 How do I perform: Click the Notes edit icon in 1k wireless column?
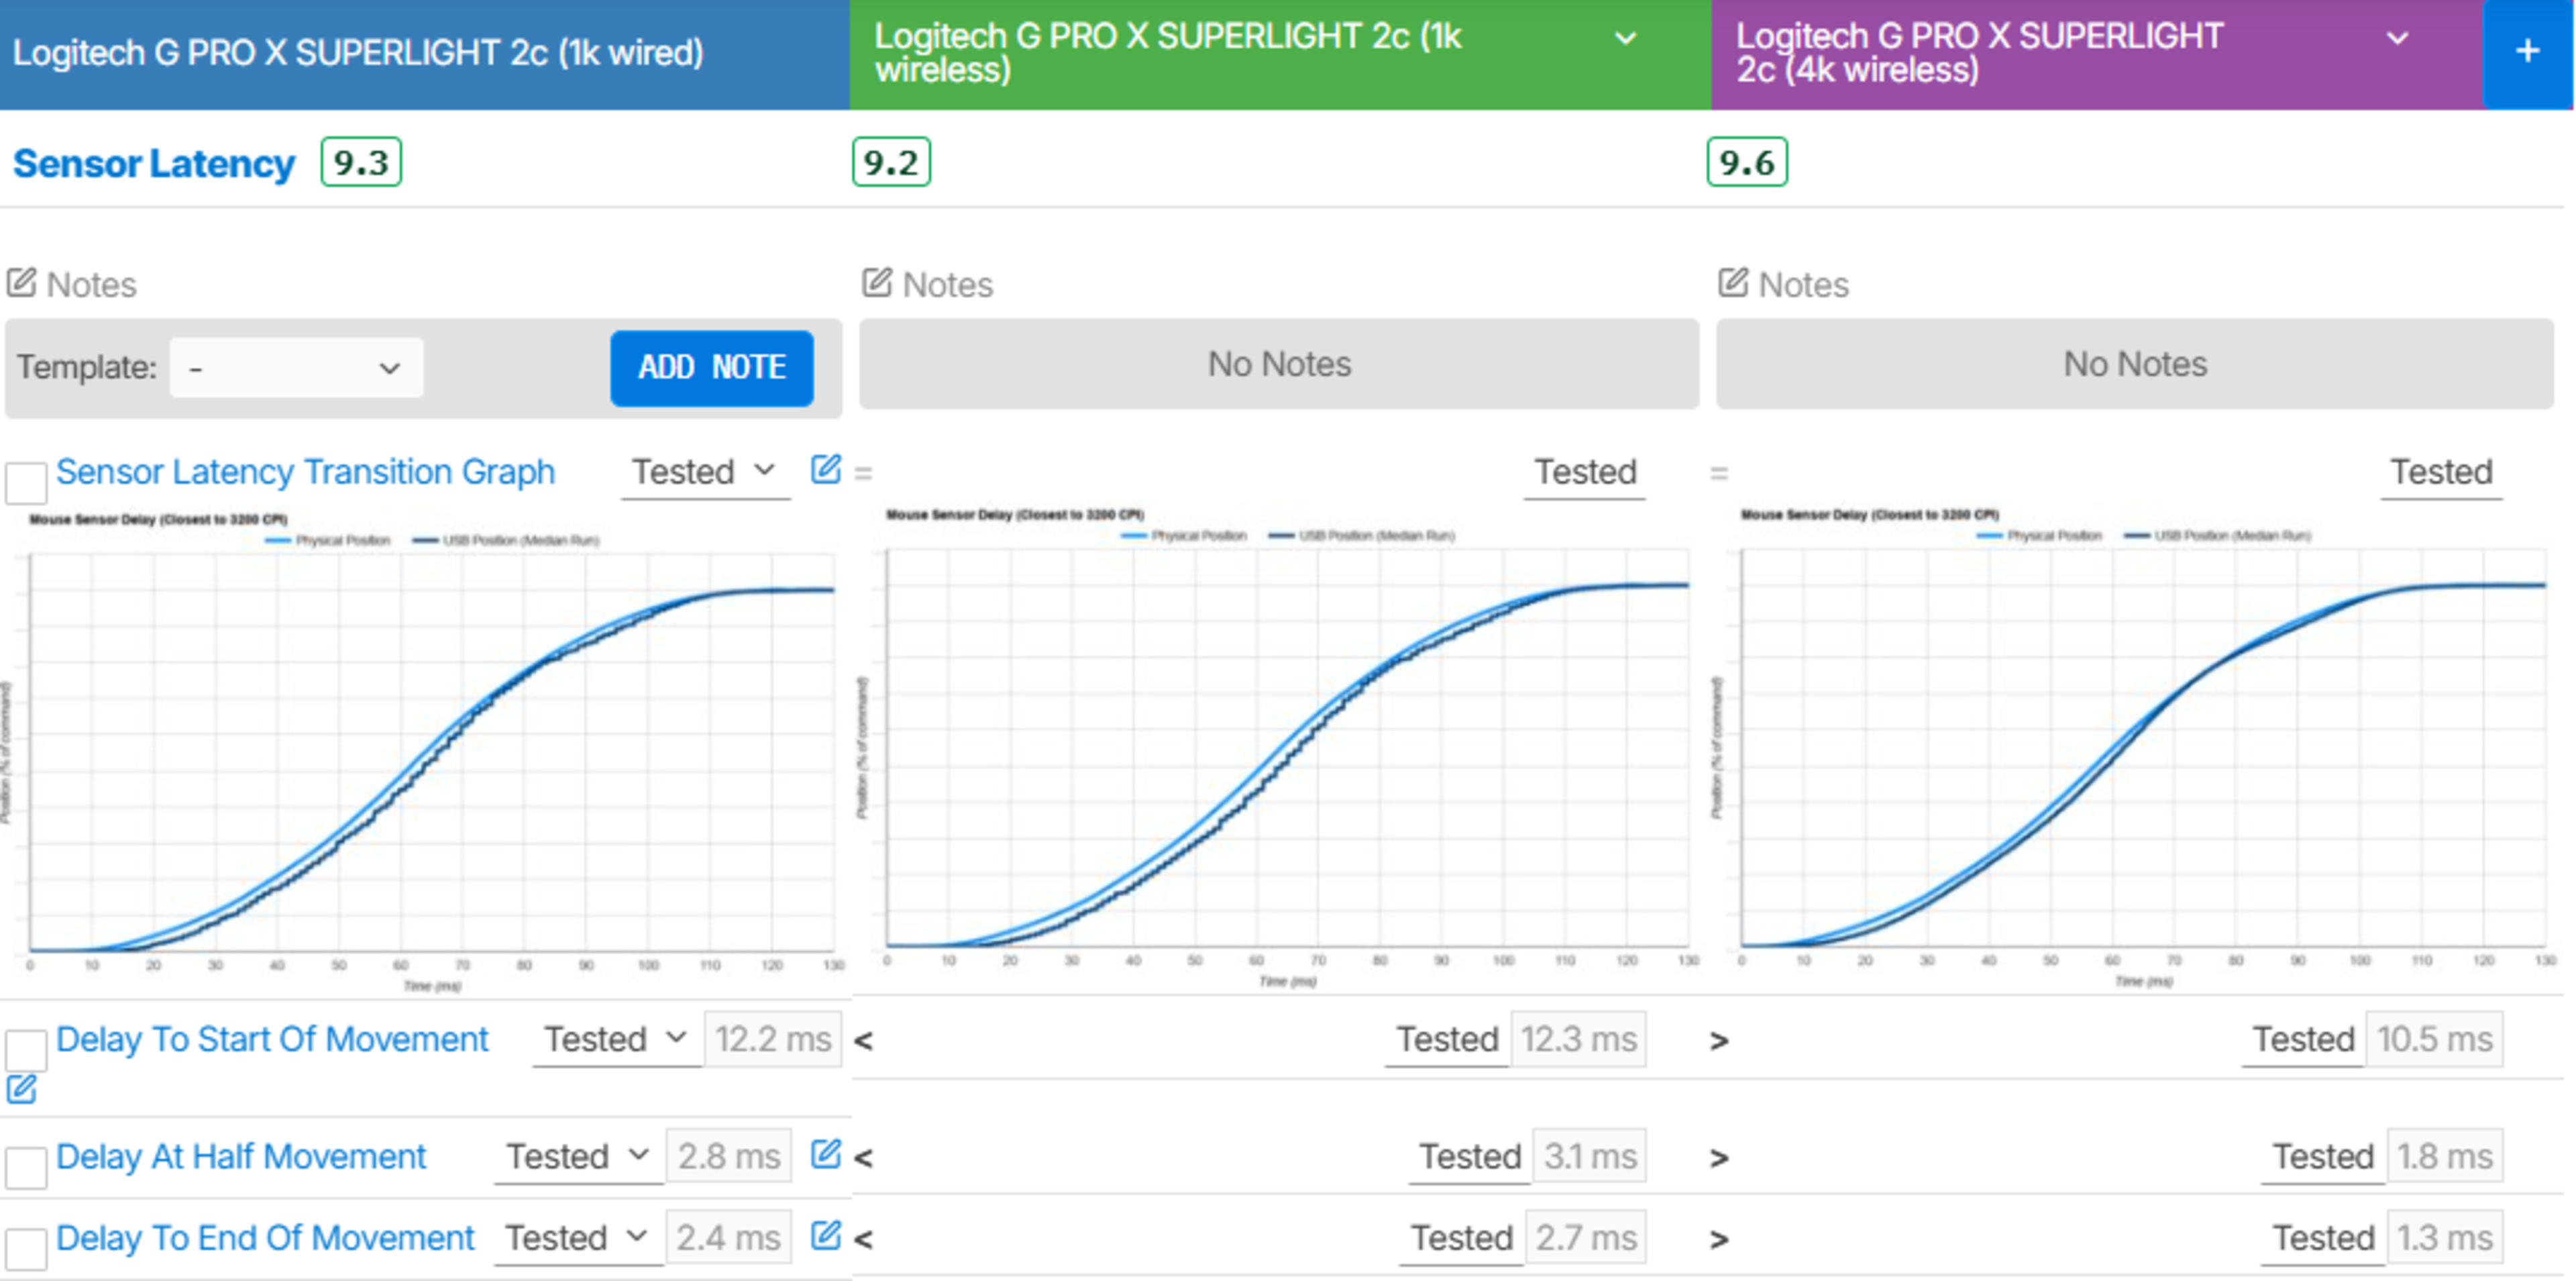[x=877, y=283]
